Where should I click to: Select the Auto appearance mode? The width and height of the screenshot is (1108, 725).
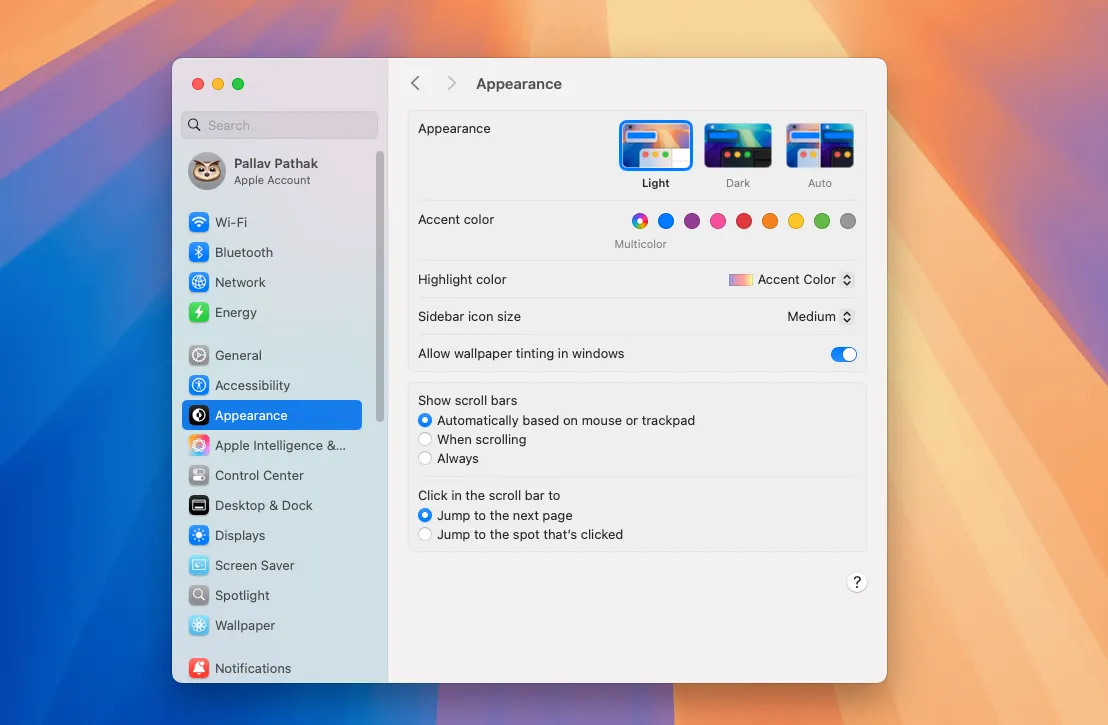pos(819,144)
